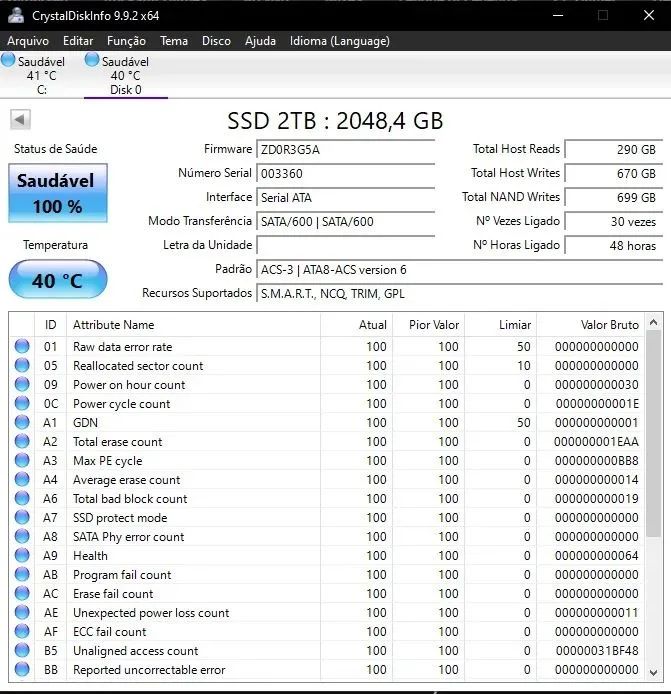Click the 40 °C temperature button
The width and height of the screenshot is (671, 694).
(x=58, y=280)
